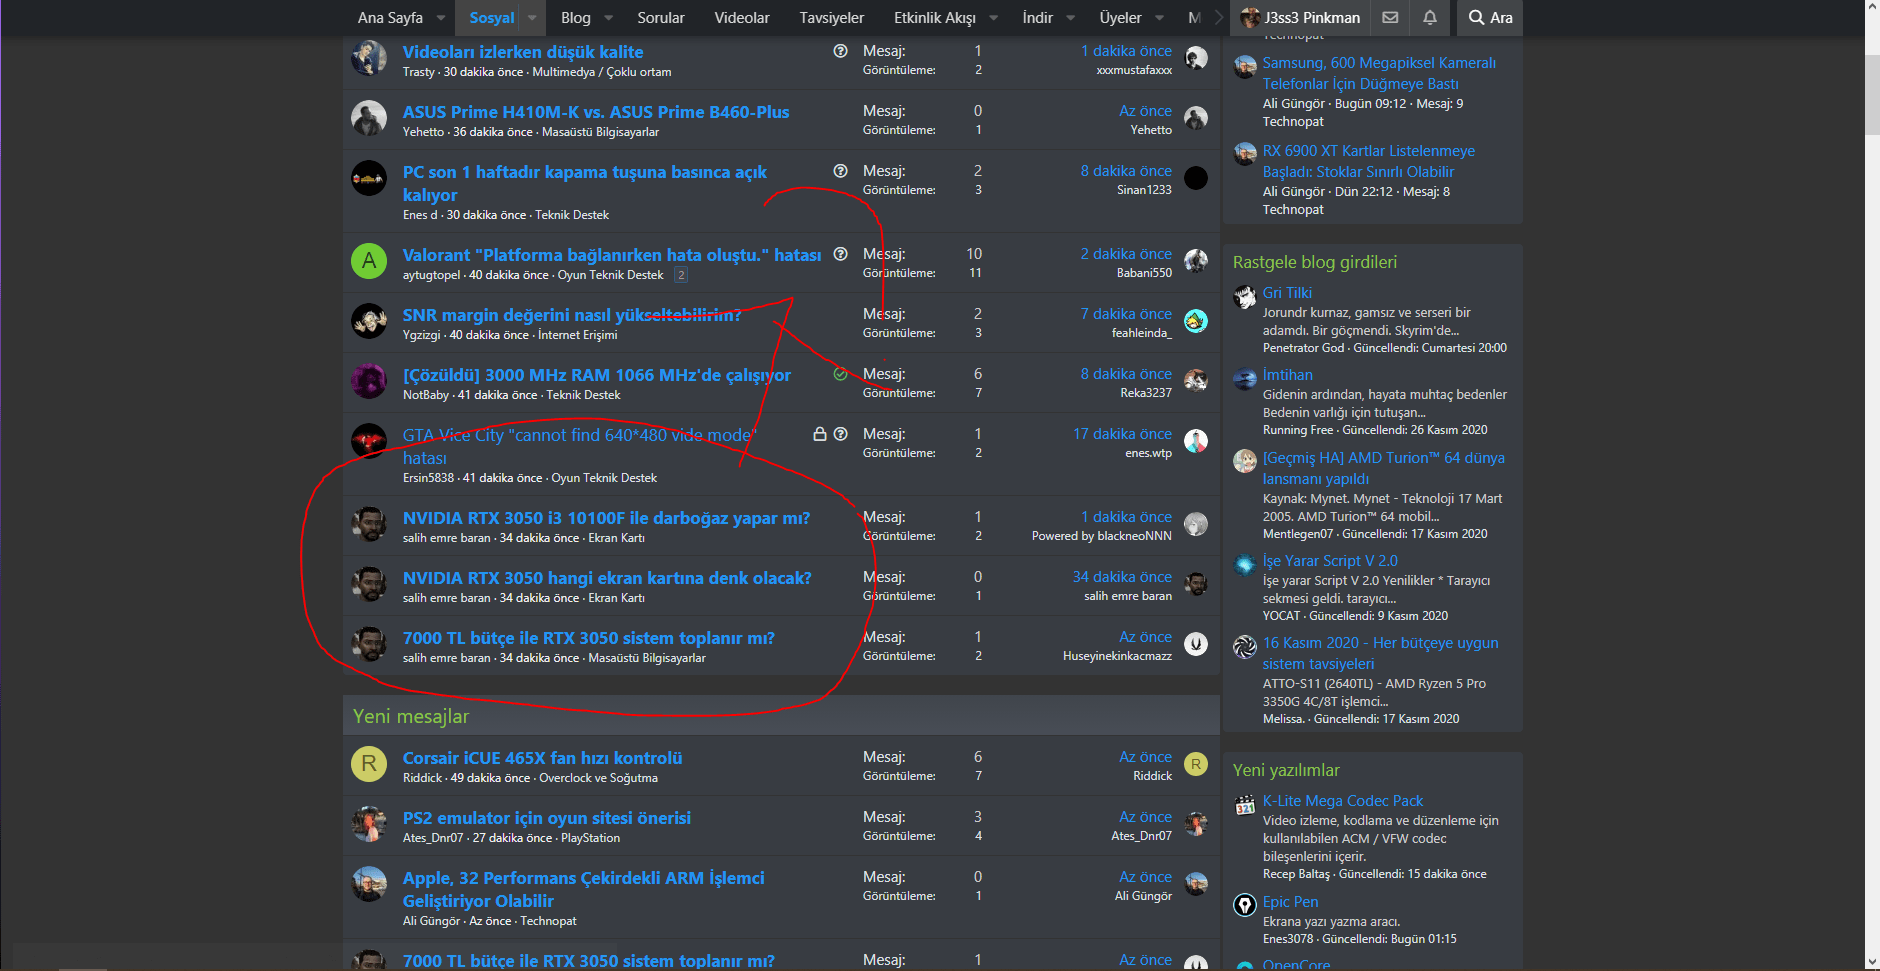Open the Tavsiyeler menu item
Viewport: 1880px width, 971px height.
[831, 18]
